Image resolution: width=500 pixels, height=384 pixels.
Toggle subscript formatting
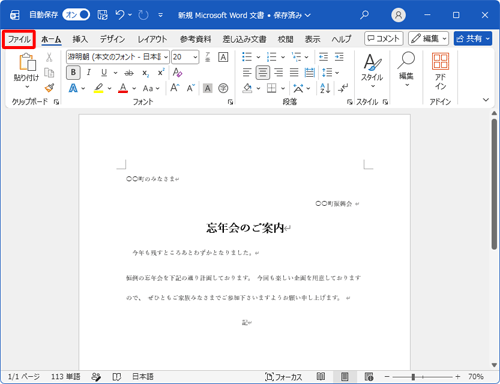(146, 73)
